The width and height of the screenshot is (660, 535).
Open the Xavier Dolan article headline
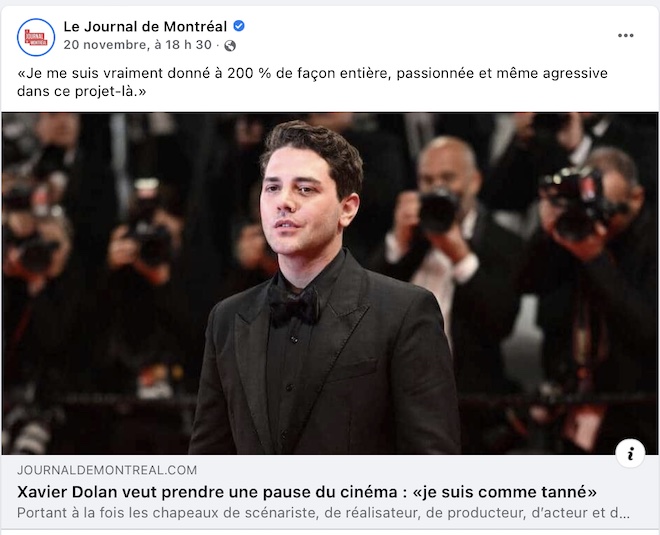(307, 492)
